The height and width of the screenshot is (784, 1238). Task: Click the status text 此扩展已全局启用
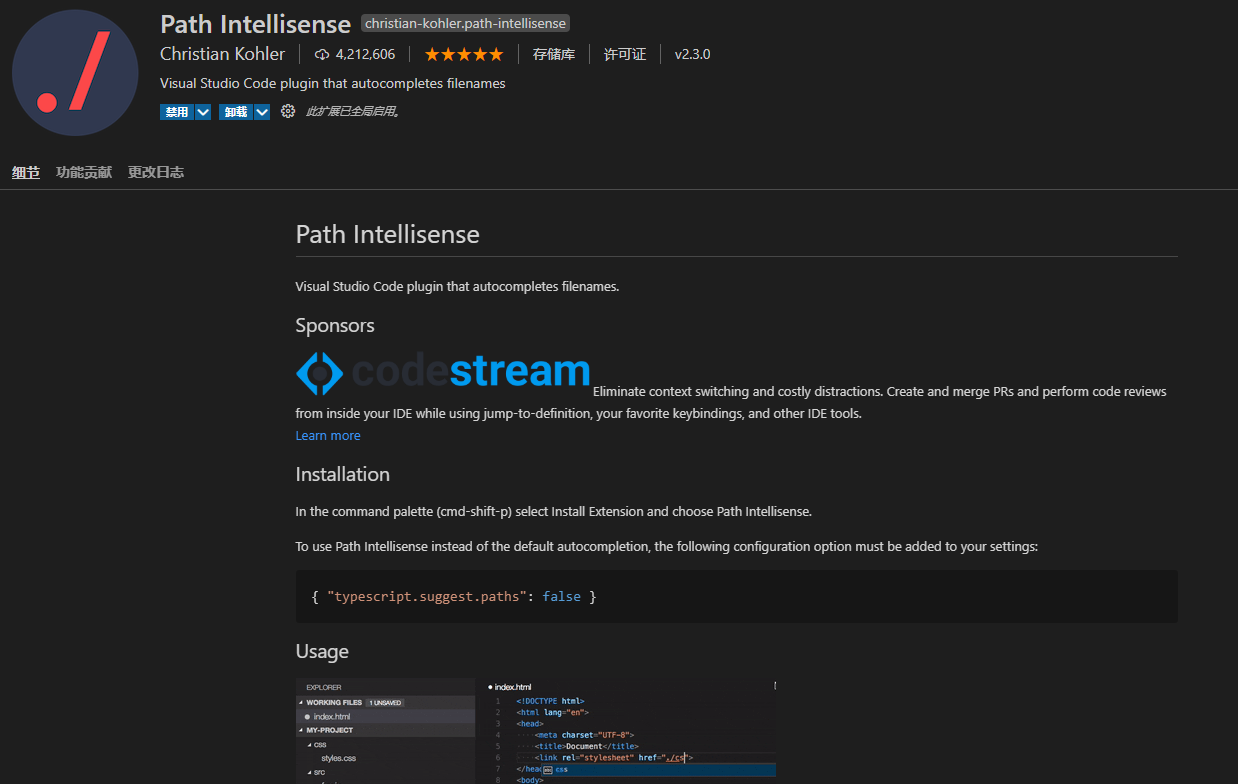click(353, 112)
